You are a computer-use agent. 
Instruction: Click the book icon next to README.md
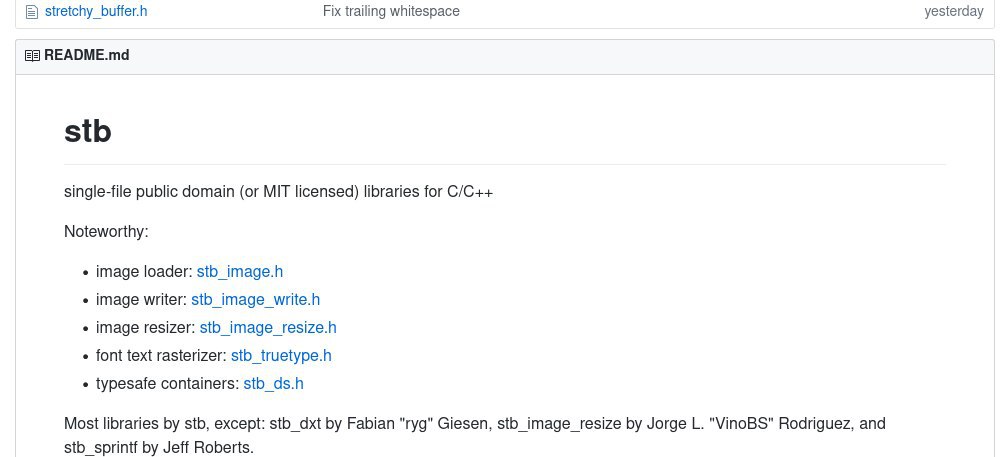[x=32, y=56]
